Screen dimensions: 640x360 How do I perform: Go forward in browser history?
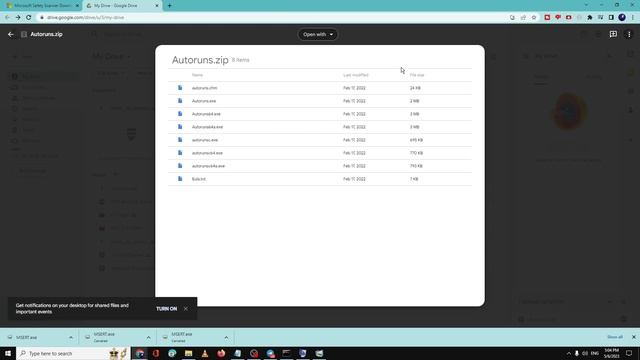point(18,18)
